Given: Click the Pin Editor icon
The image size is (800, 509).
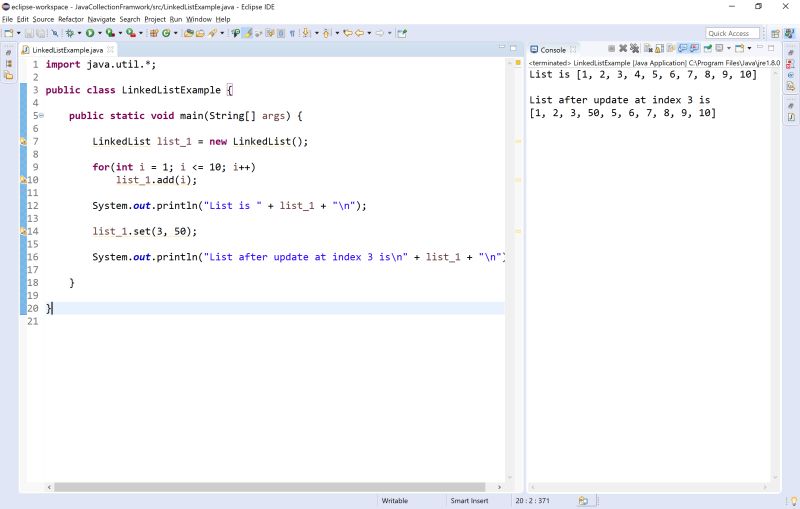Looking at the screenshot, I should 402,33.
